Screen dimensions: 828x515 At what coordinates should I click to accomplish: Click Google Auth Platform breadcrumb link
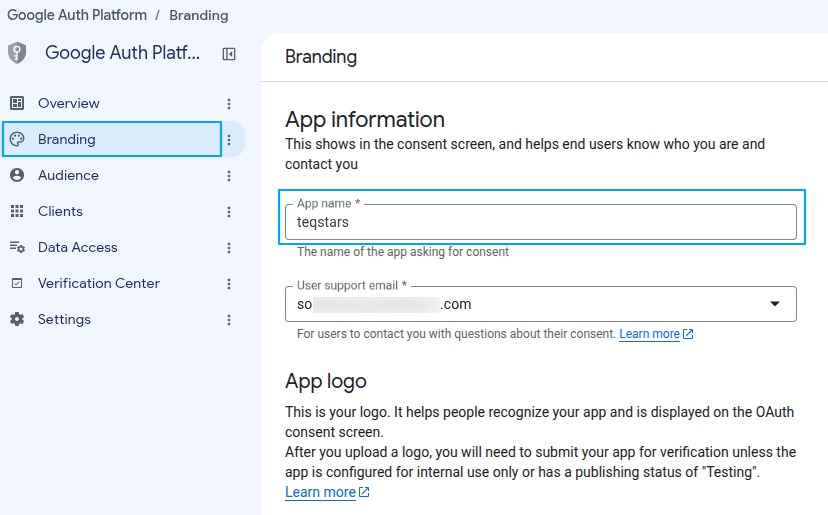[77, 15]
